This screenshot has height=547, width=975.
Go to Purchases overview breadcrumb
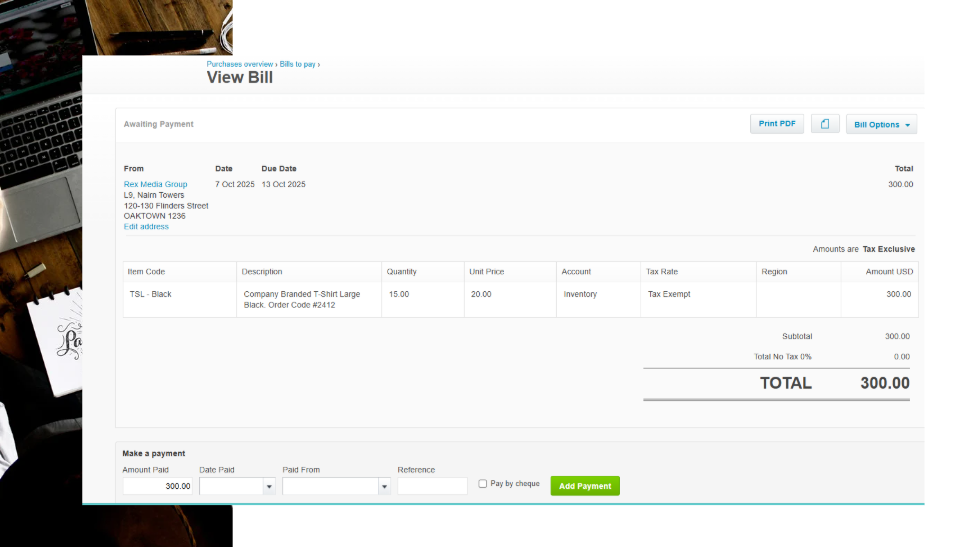[x=240, y=64]
